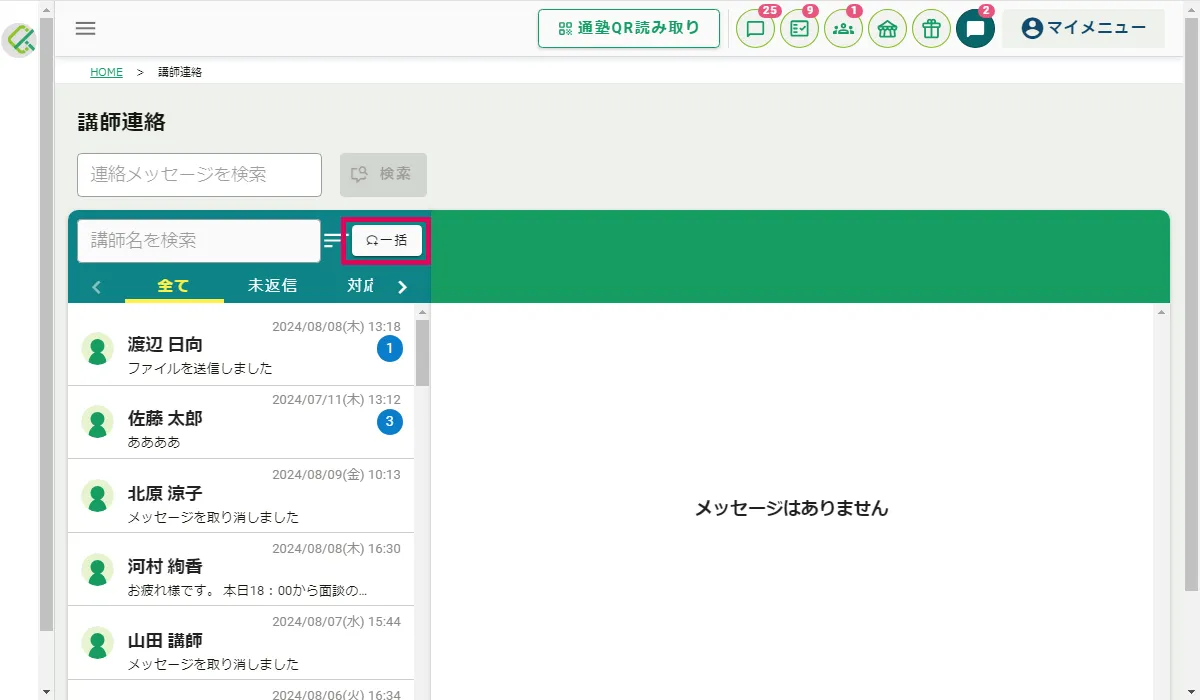
Task: Click 渡辺 日向's avatar icon
Action: [97, 349]
